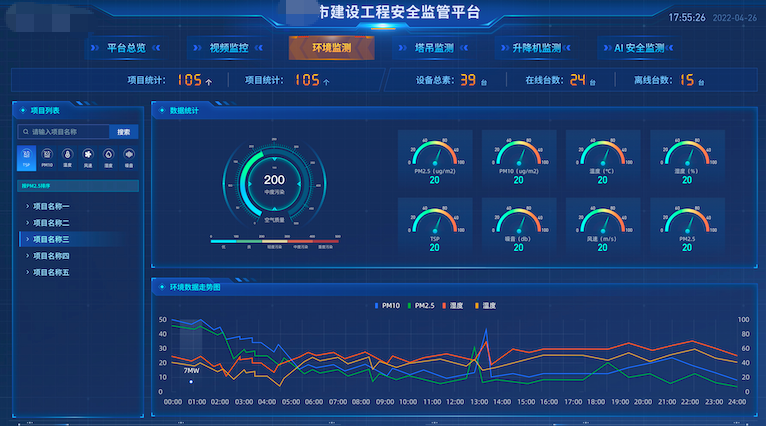Click the PM10 (ug/m2) gauge card
Image resolution: width=766 pixels, height=426 pixels.
click(x=519, y=157)
